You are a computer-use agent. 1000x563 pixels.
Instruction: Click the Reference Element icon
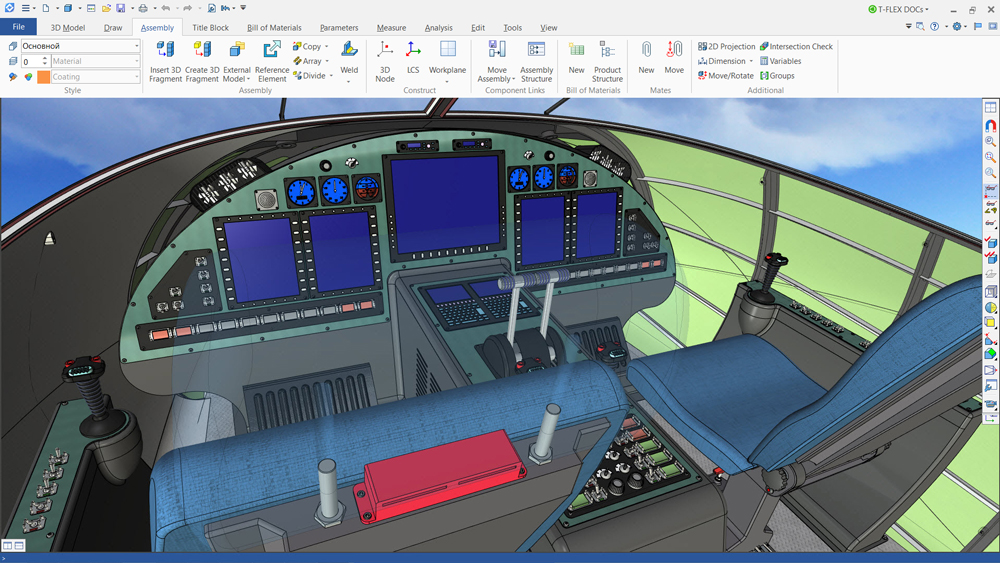(x=272, y=50)
